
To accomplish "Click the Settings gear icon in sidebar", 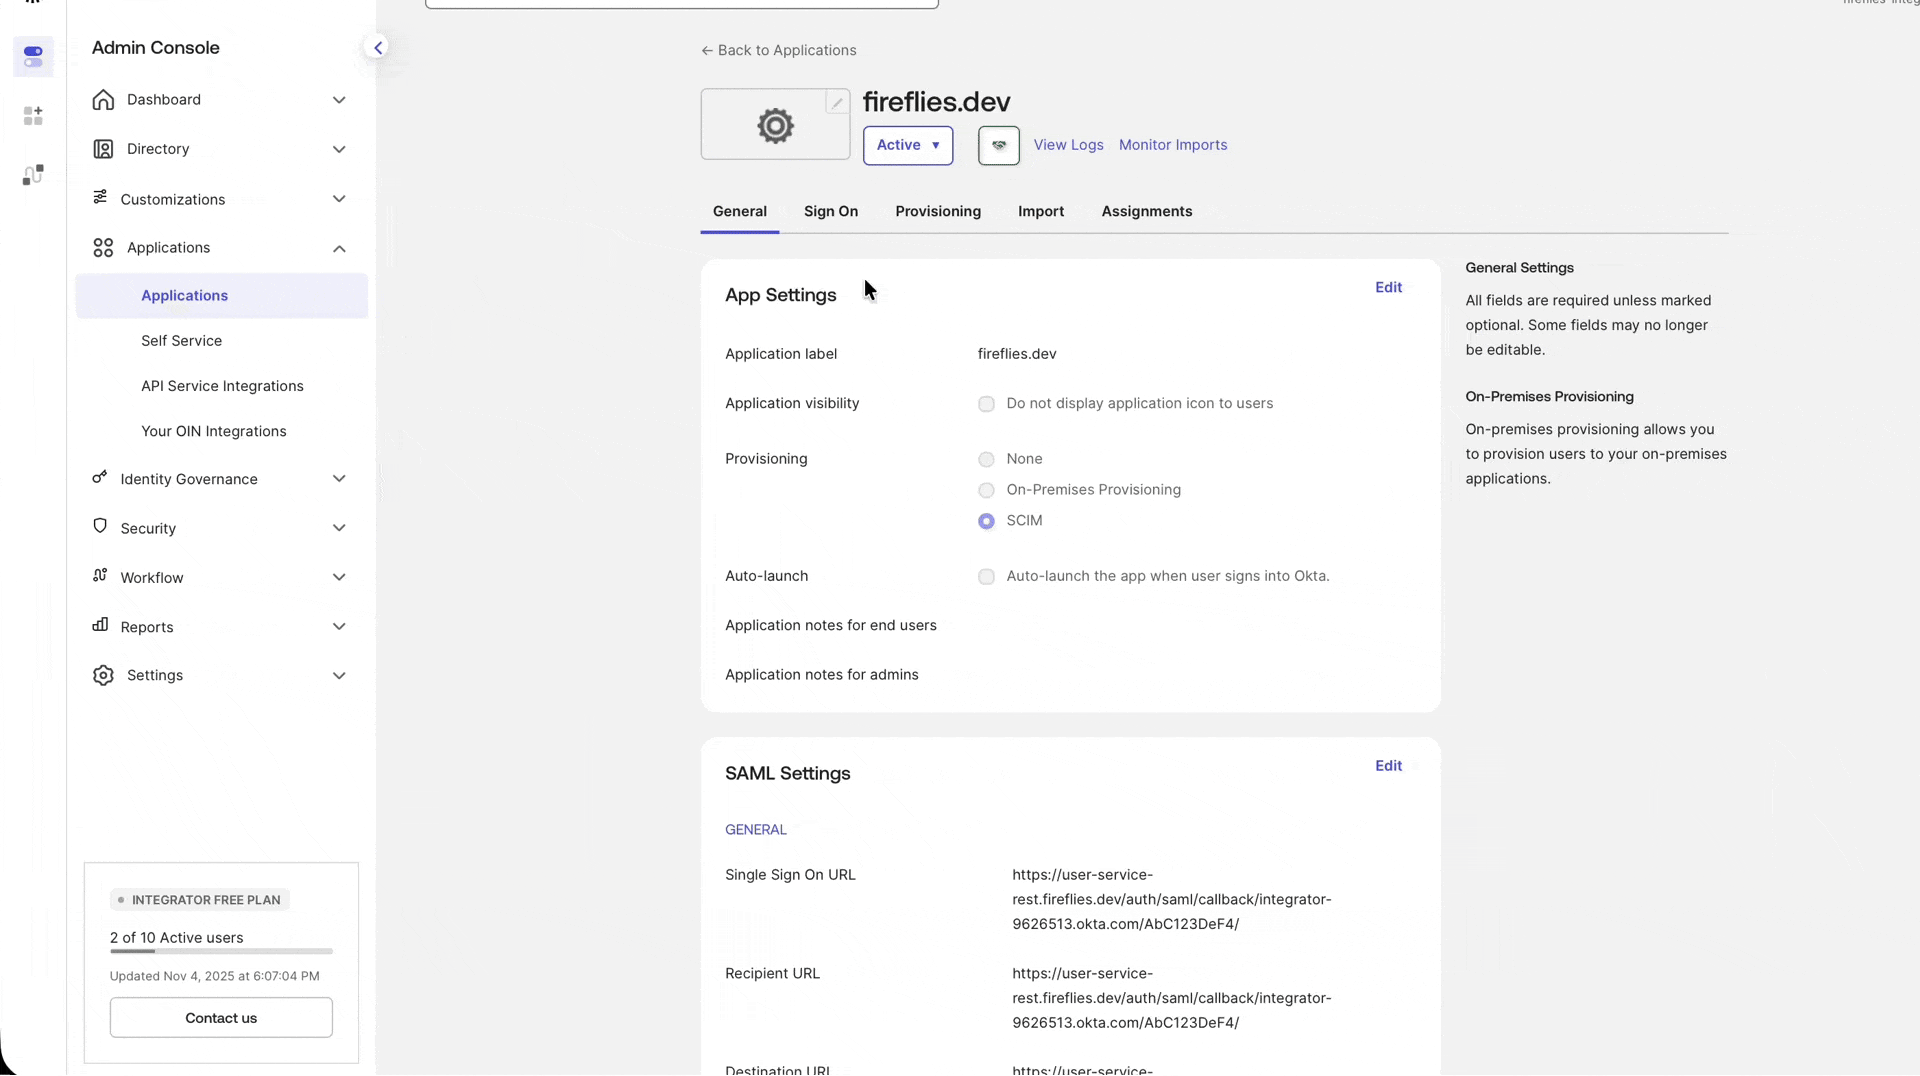I will pos(103,675).
